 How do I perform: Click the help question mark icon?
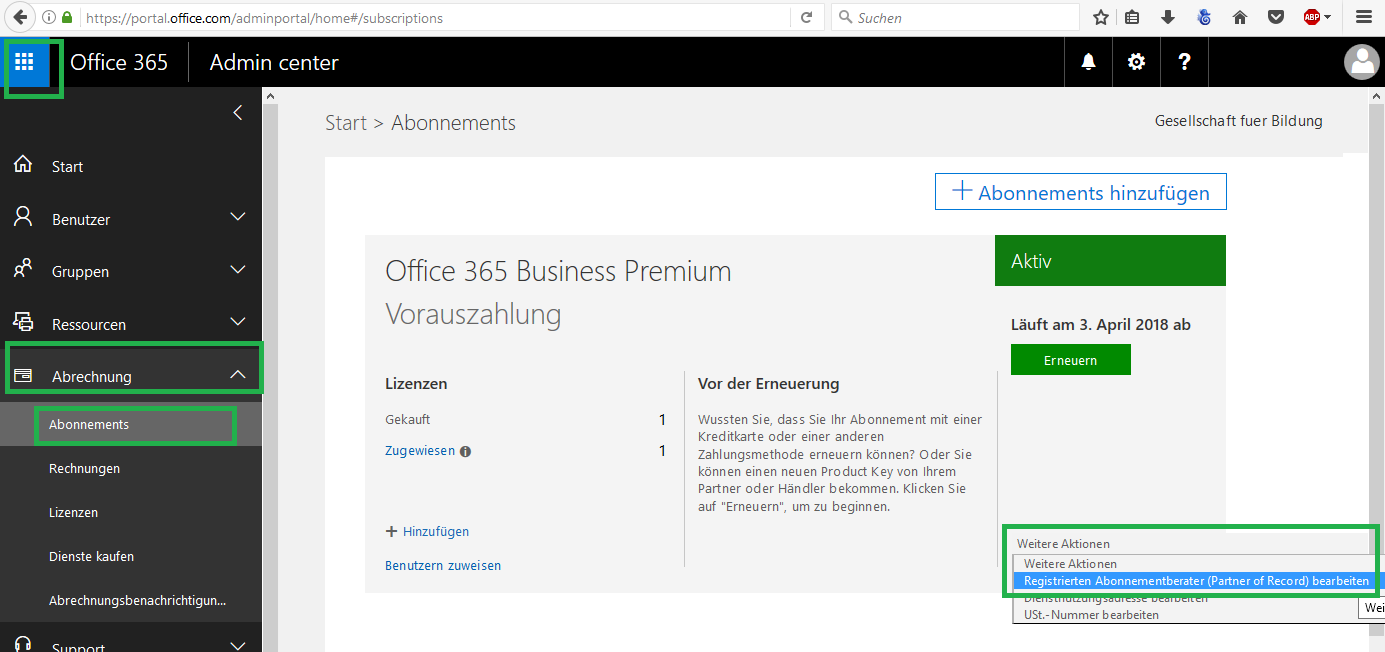tap(1184, 62)
